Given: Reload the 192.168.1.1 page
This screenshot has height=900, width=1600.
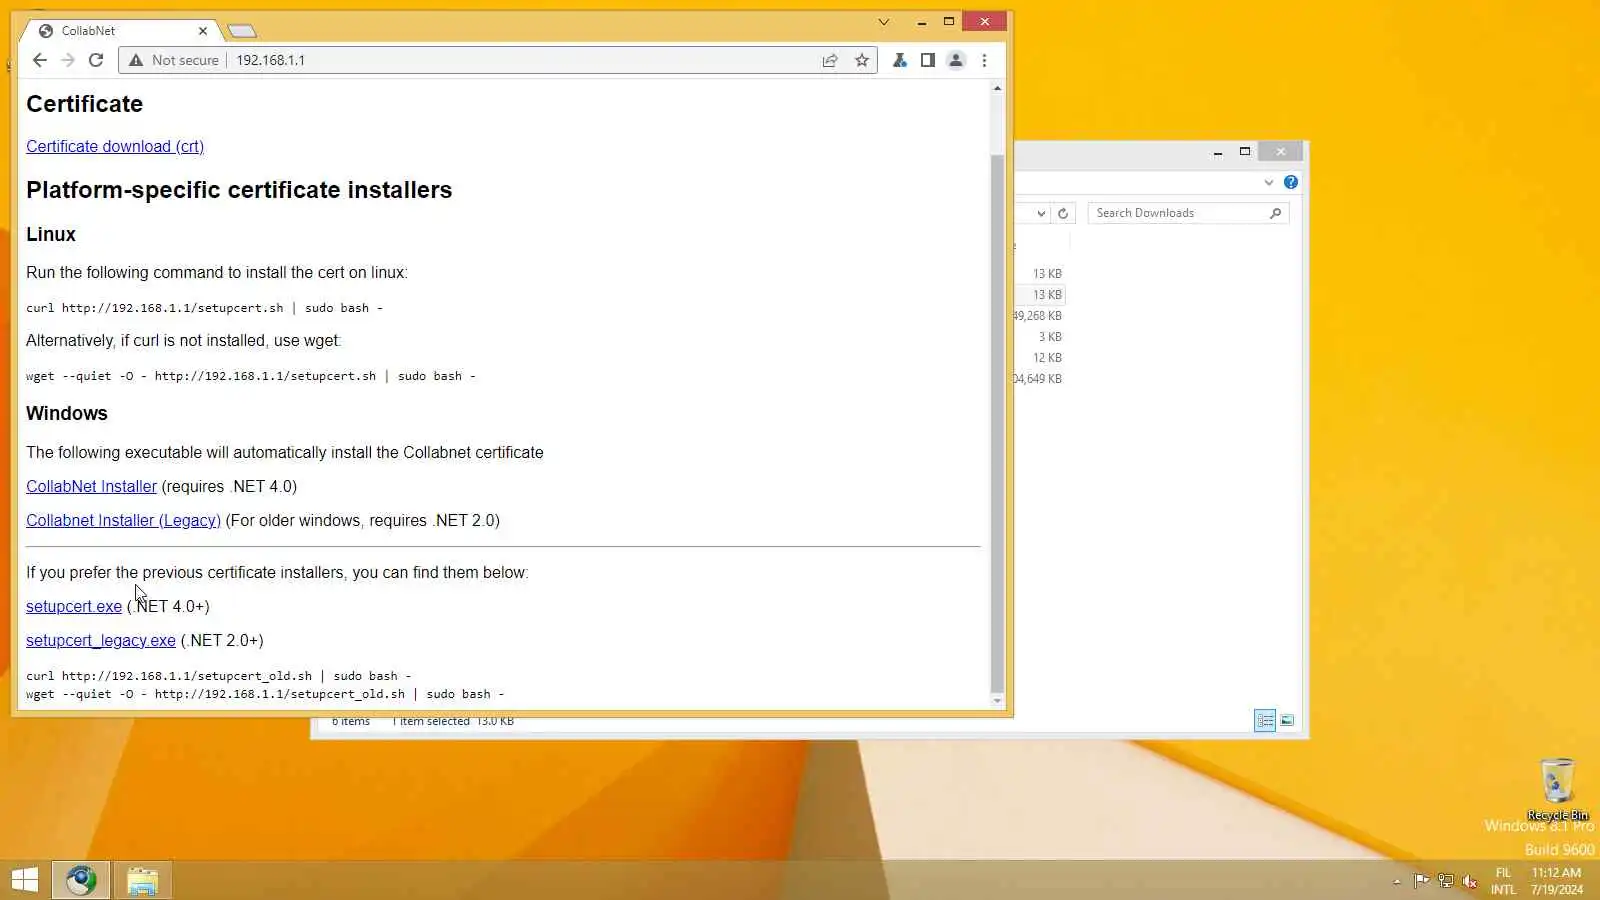Looking at the screenshot, I should [96, 60].
